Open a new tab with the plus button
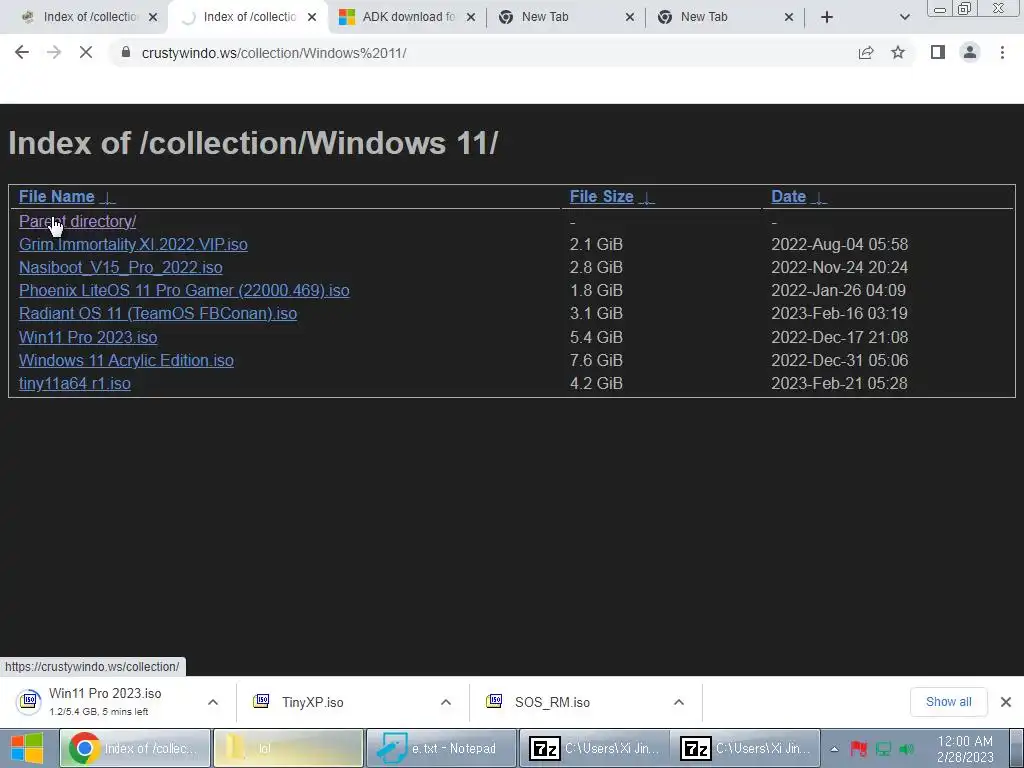The width and height of the screenshot is (1024, 768). click(827, 17)
